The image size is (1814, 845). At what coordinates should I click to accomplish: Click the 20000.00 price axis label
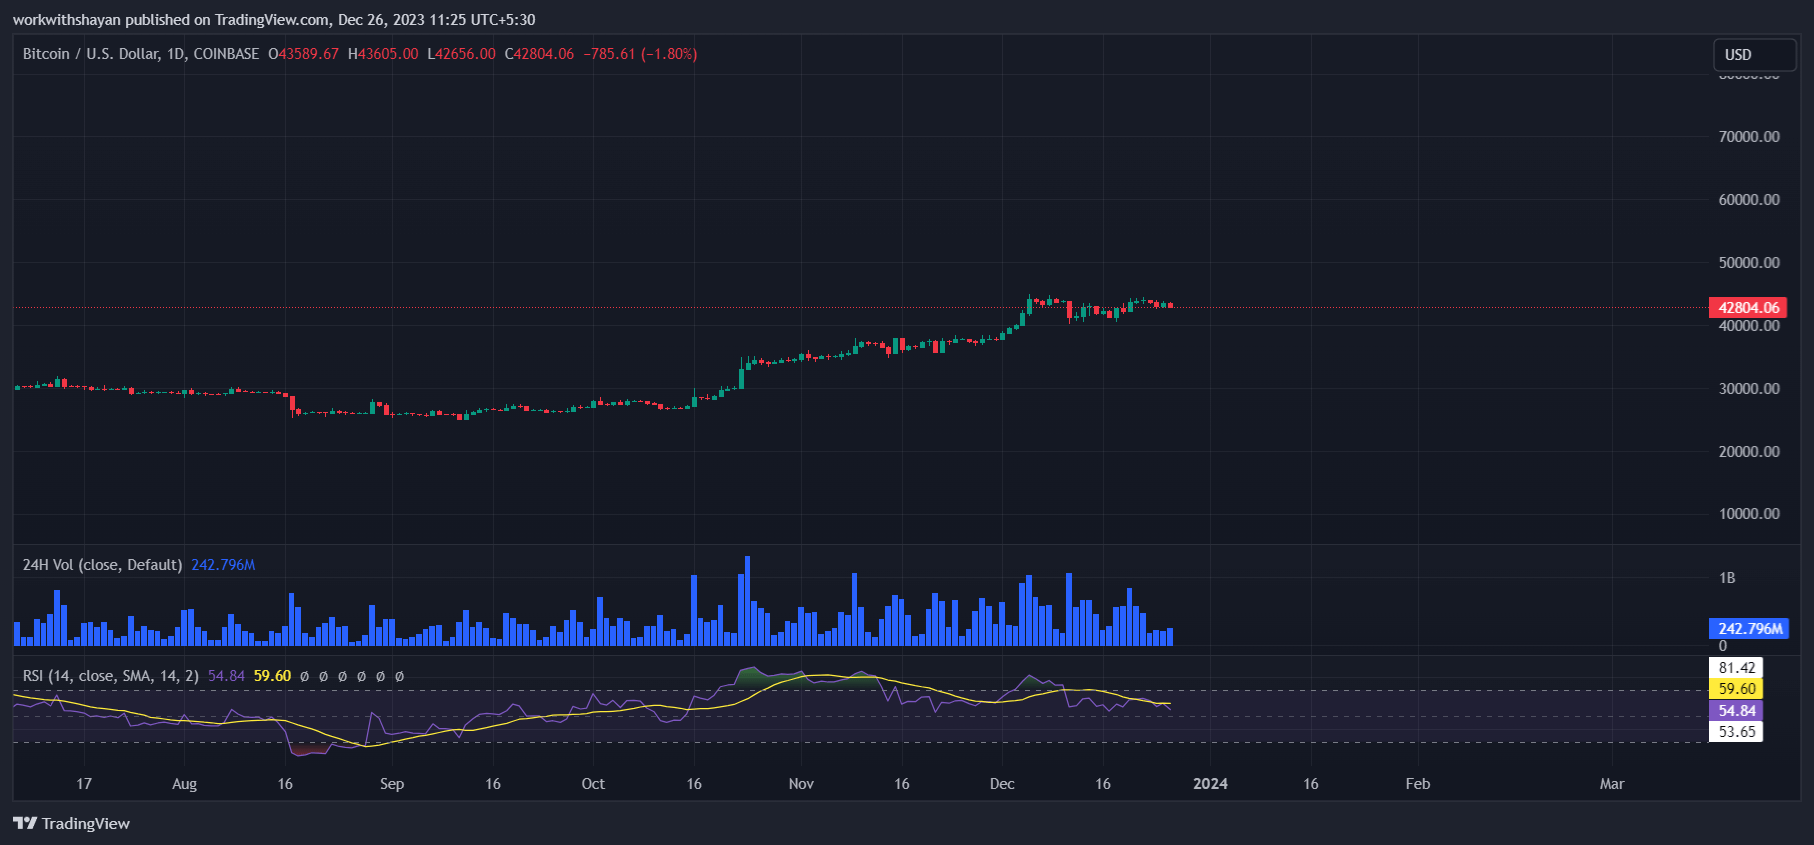click(1749, 452)
